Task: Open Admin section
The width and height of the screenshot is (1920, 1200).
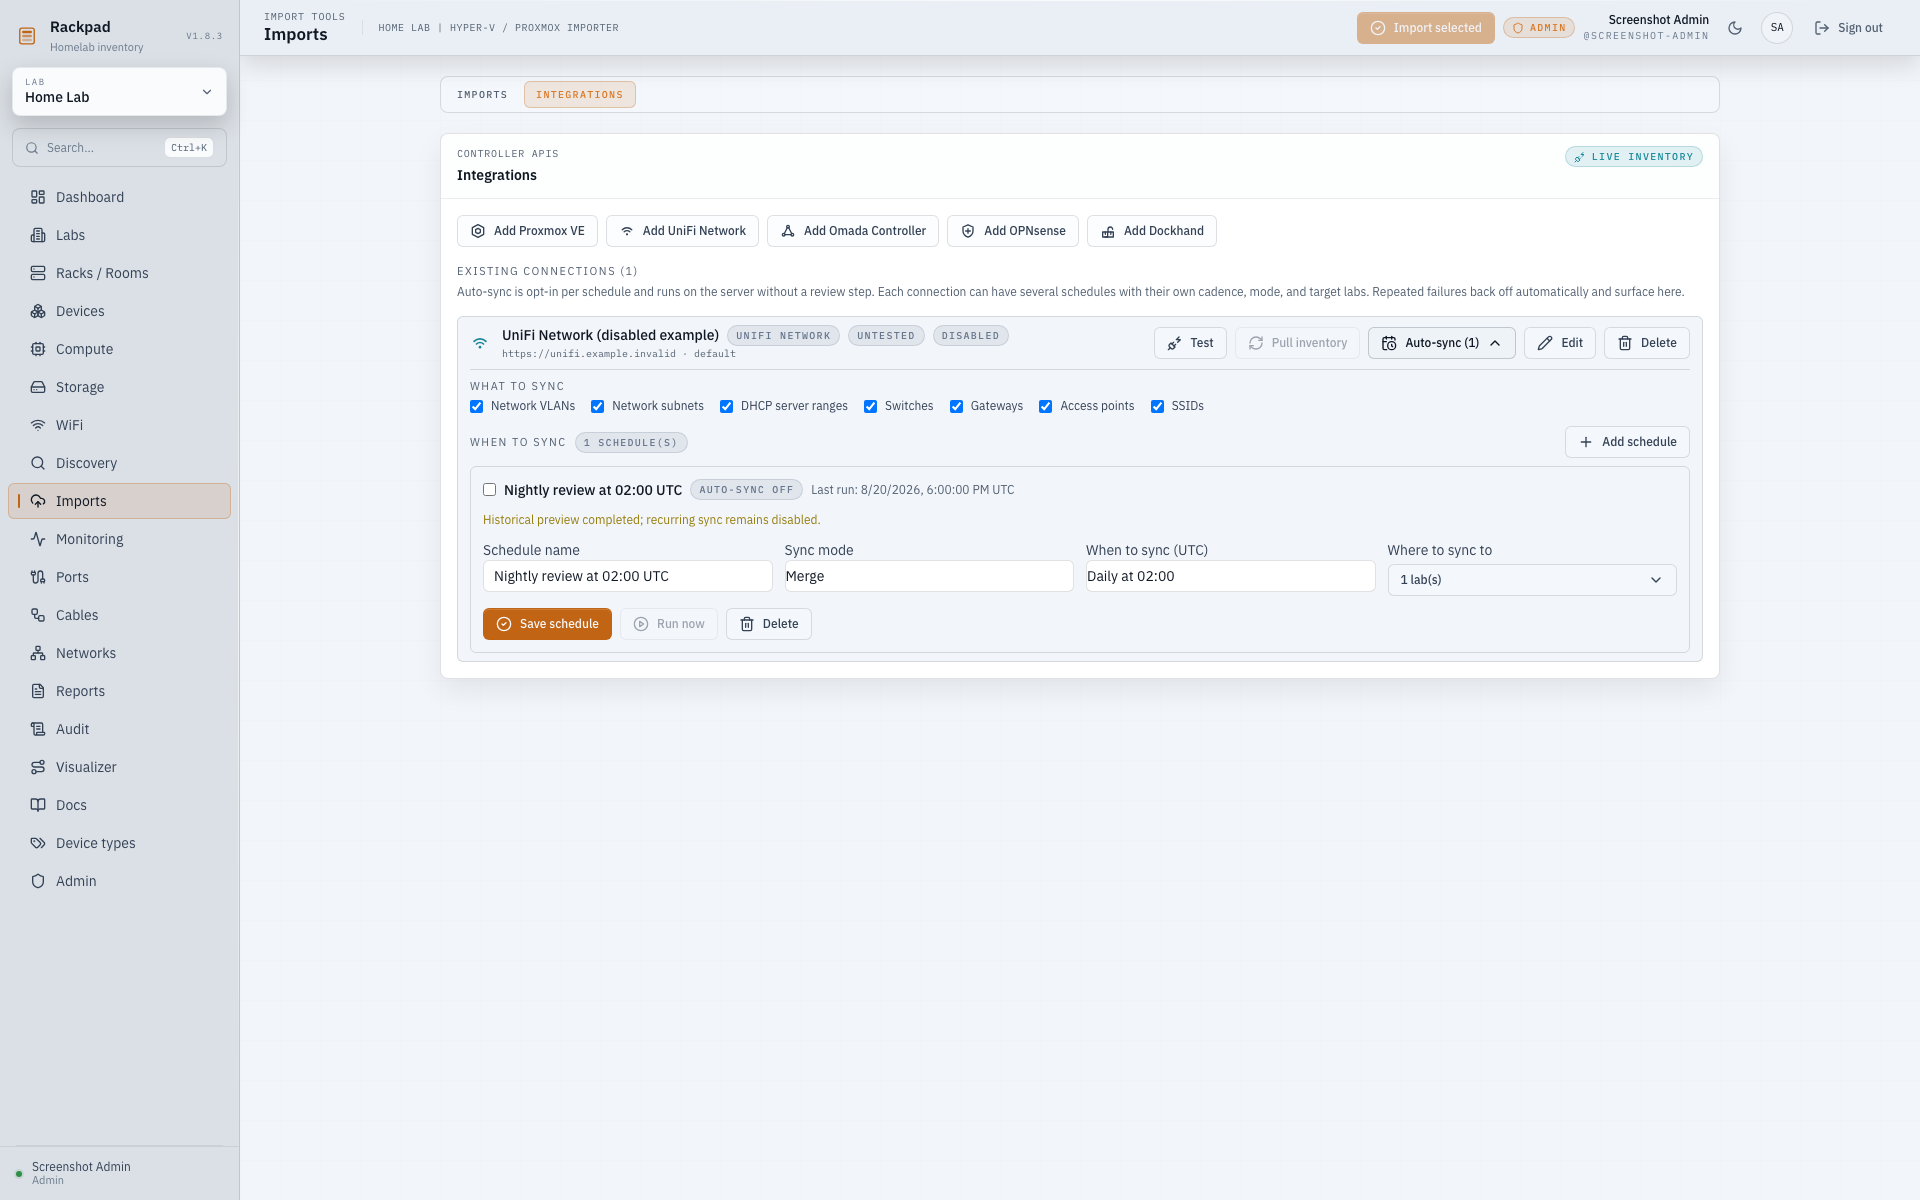Action: coord(119,881)
